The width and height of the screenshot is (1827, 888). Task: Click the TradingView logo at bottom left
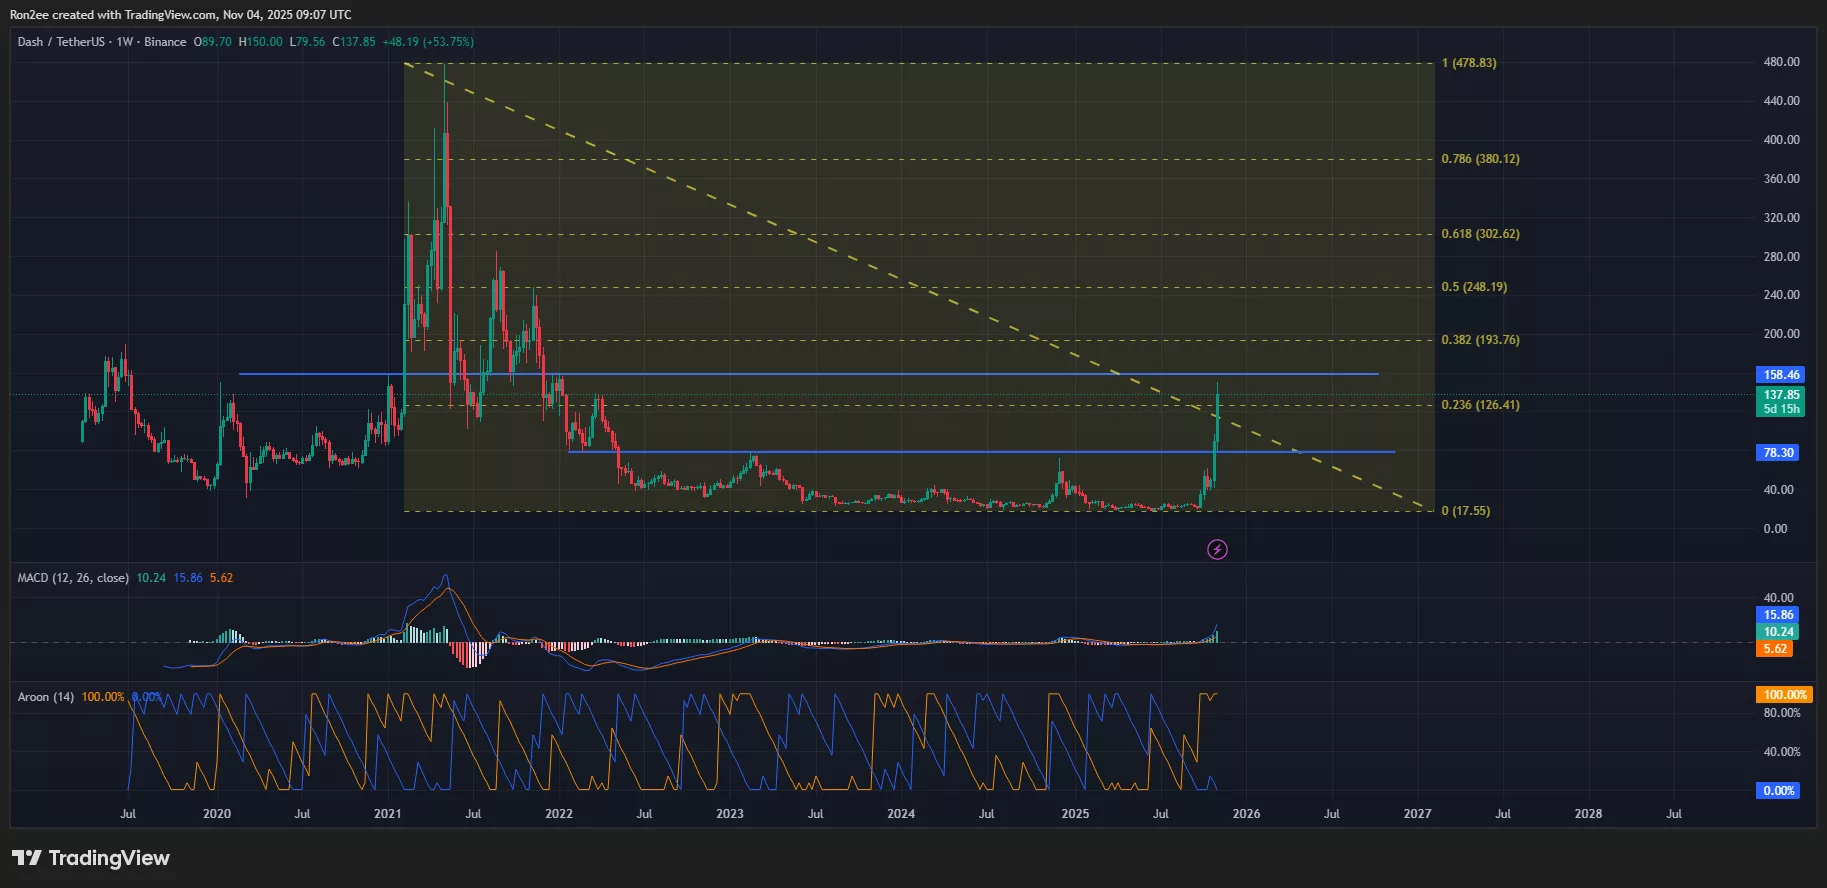(x=91, y=858)
